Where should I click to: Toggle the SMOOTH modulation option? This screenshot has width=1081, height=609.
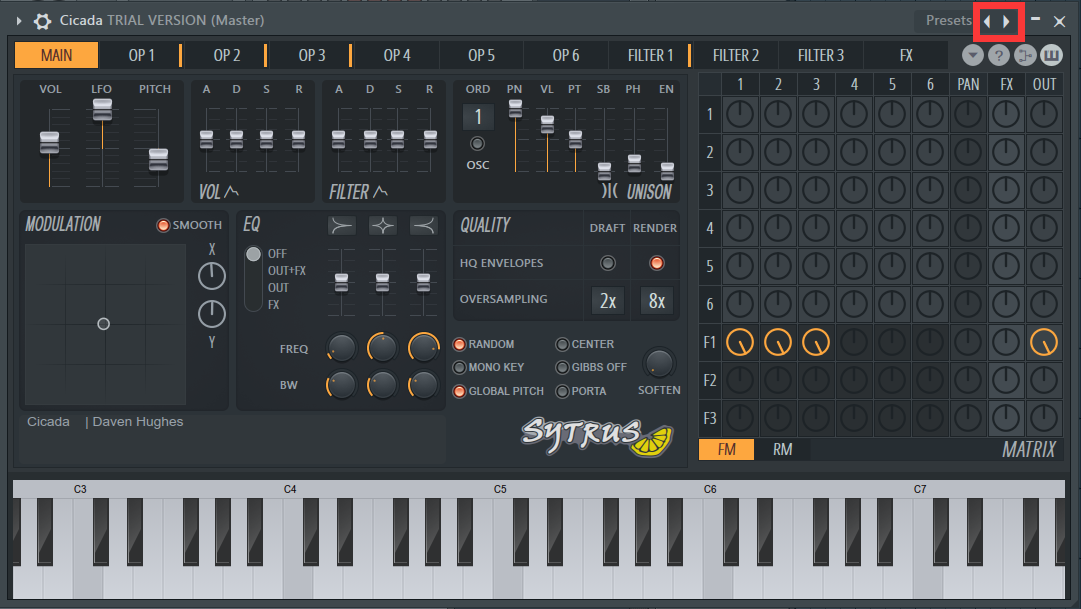pyautogui.click(x=163, y=225)
